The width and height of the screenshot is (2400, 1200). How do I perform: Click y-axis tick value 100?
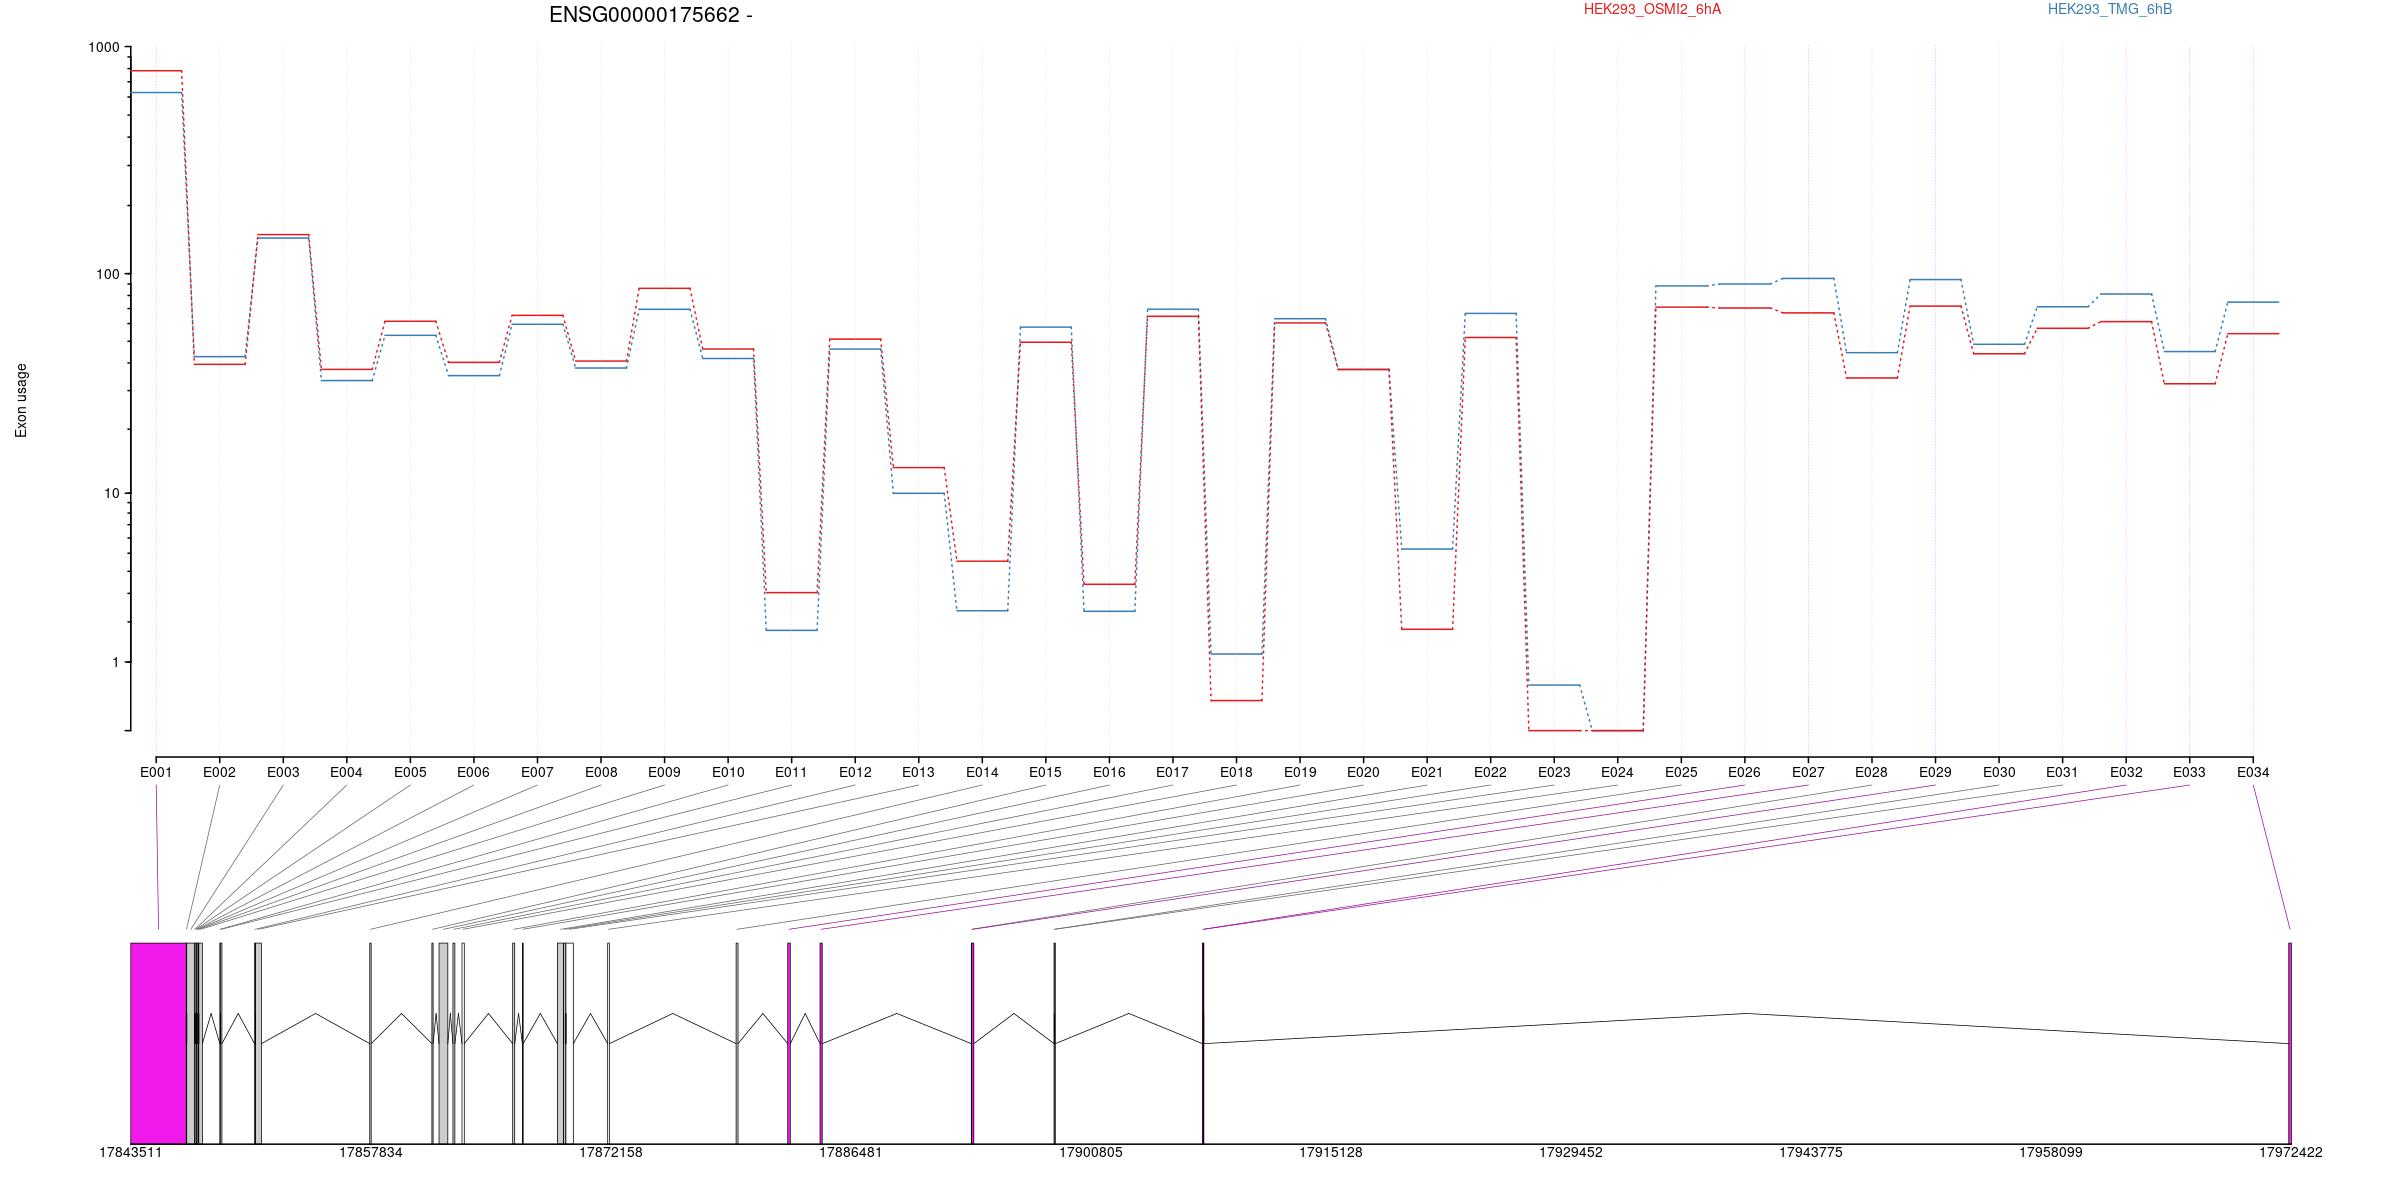[x=107, y=274]
